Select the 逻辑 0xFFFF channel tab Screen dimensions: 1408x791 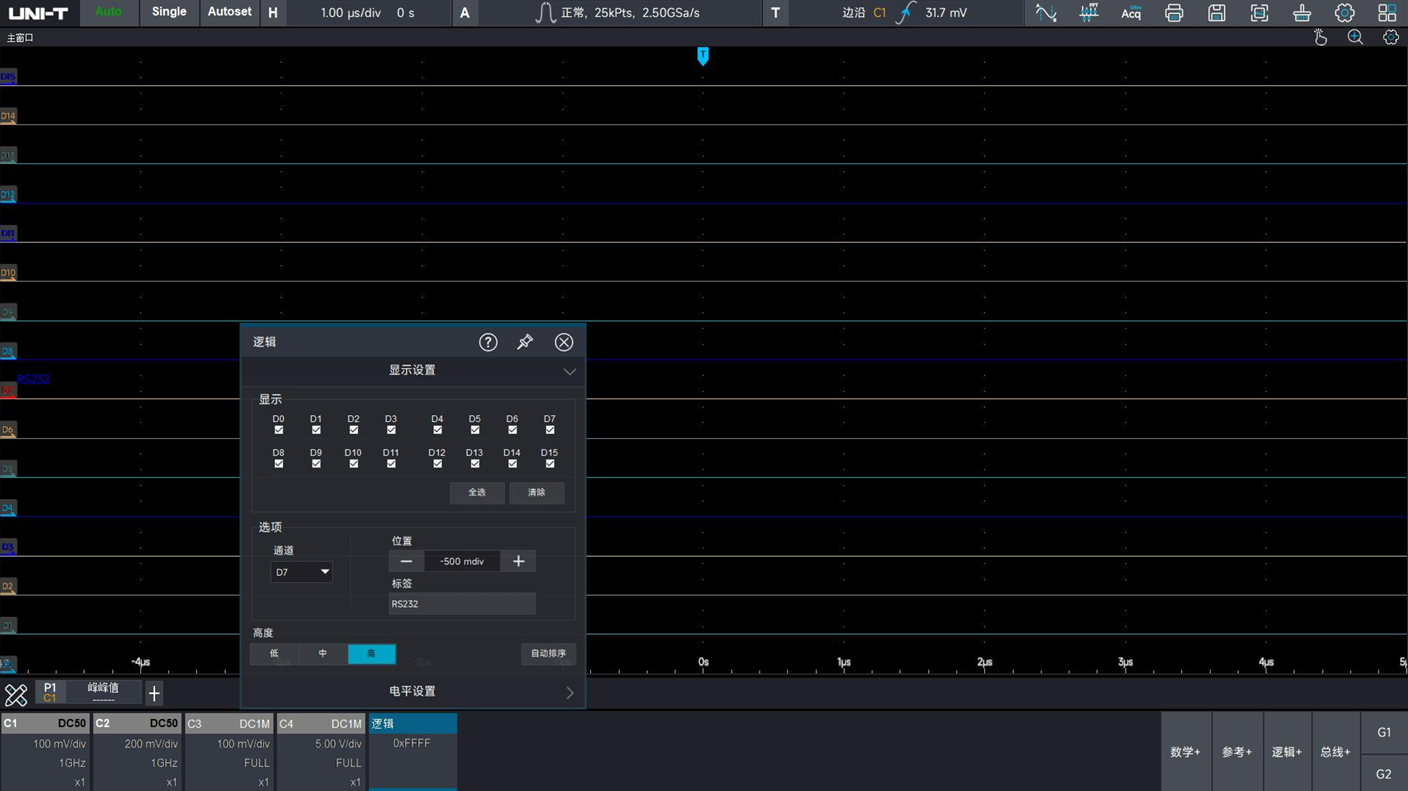coord(413,752)
